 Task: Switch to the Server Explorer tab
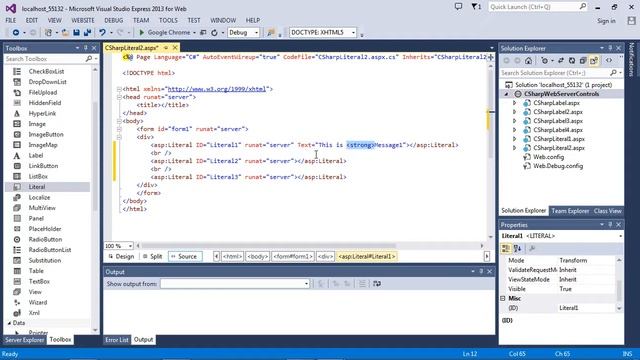(24, 340)
